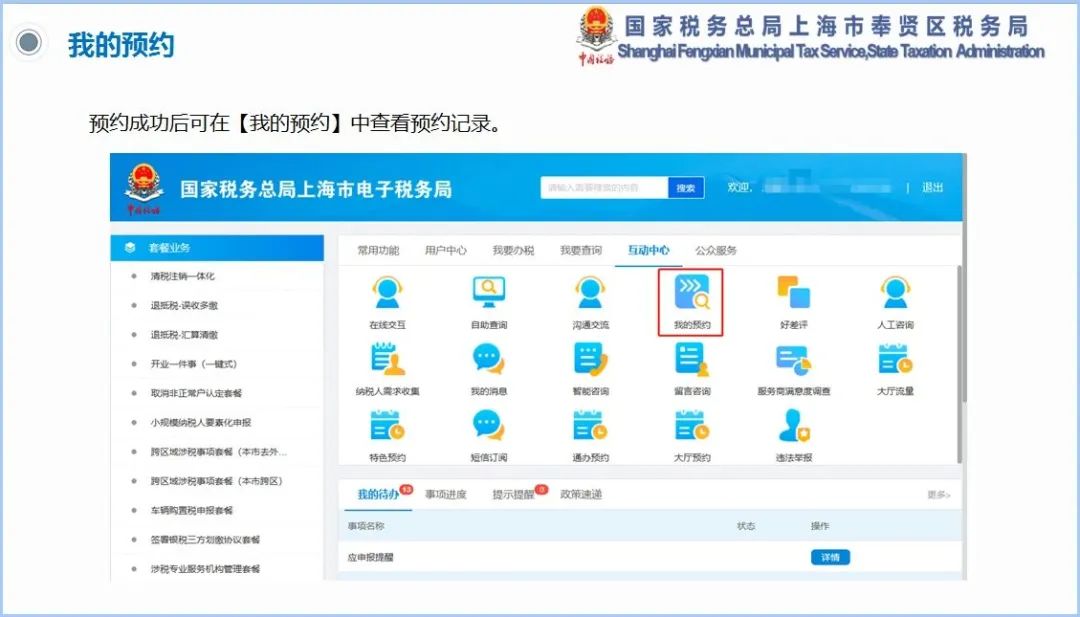The height and width of the screenshot is (617, 1080).
Task: Switch to the 政策速递 tab
Action: 581,494
